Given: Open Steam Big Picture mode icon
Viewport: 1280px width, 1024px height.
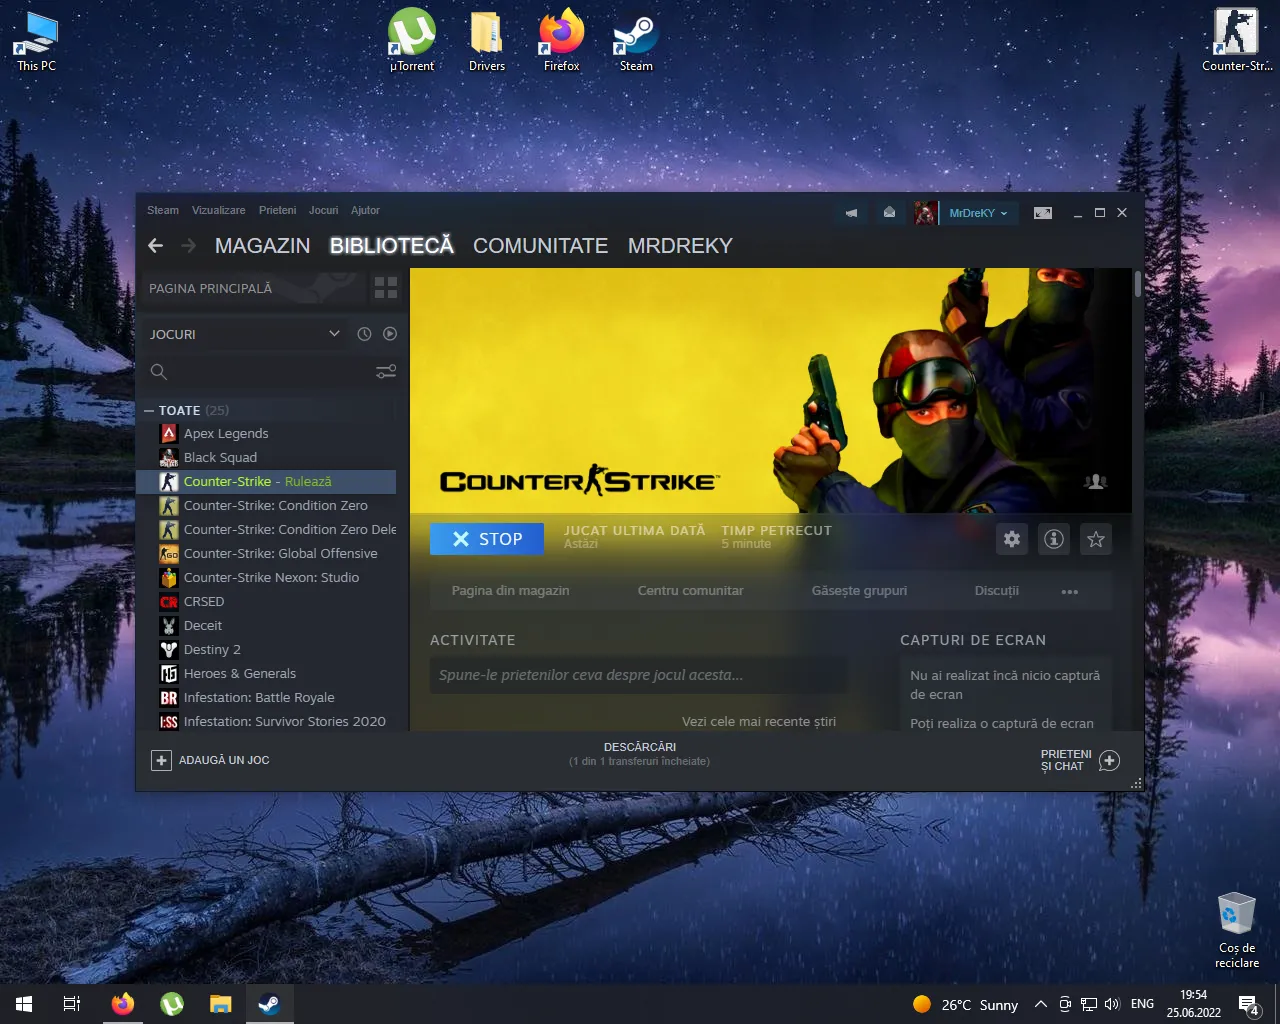Looking at the screenshot, I should pyautogui.click(x=1042, y=213).
